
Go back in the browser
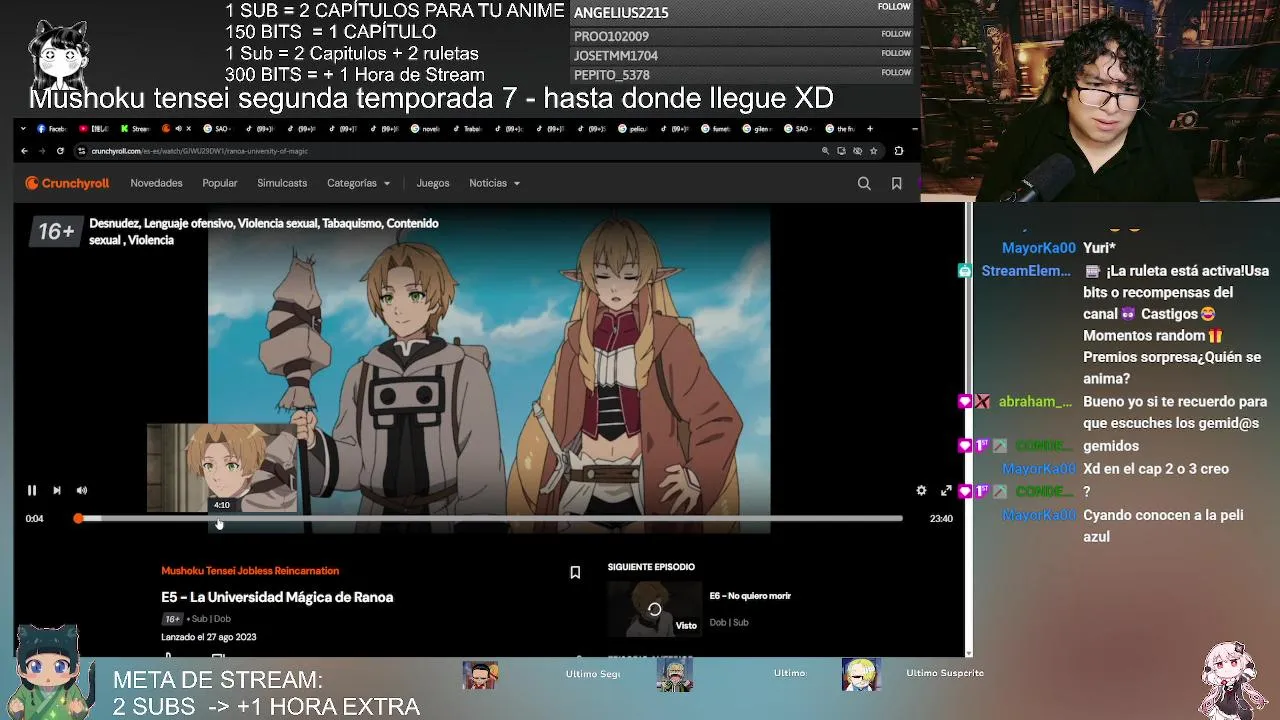coord(25,151)
